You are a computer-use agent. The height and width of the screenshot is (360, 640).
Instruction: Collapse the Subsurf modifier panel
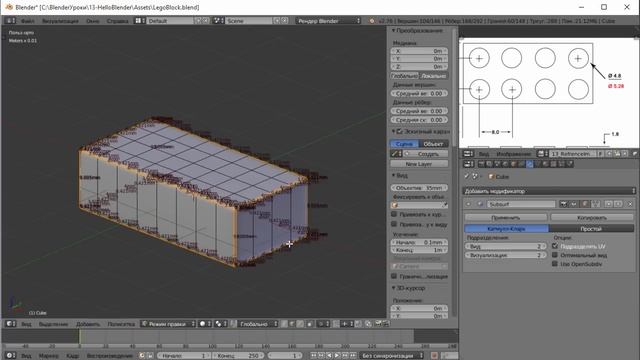coord(468,204)
